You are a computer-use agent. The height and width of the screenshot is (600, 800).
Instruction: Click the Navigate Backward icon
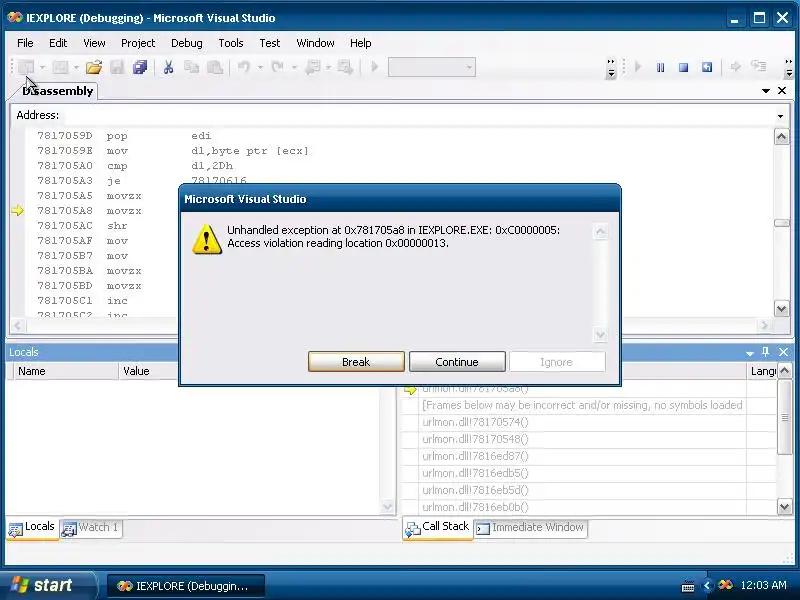312,67
